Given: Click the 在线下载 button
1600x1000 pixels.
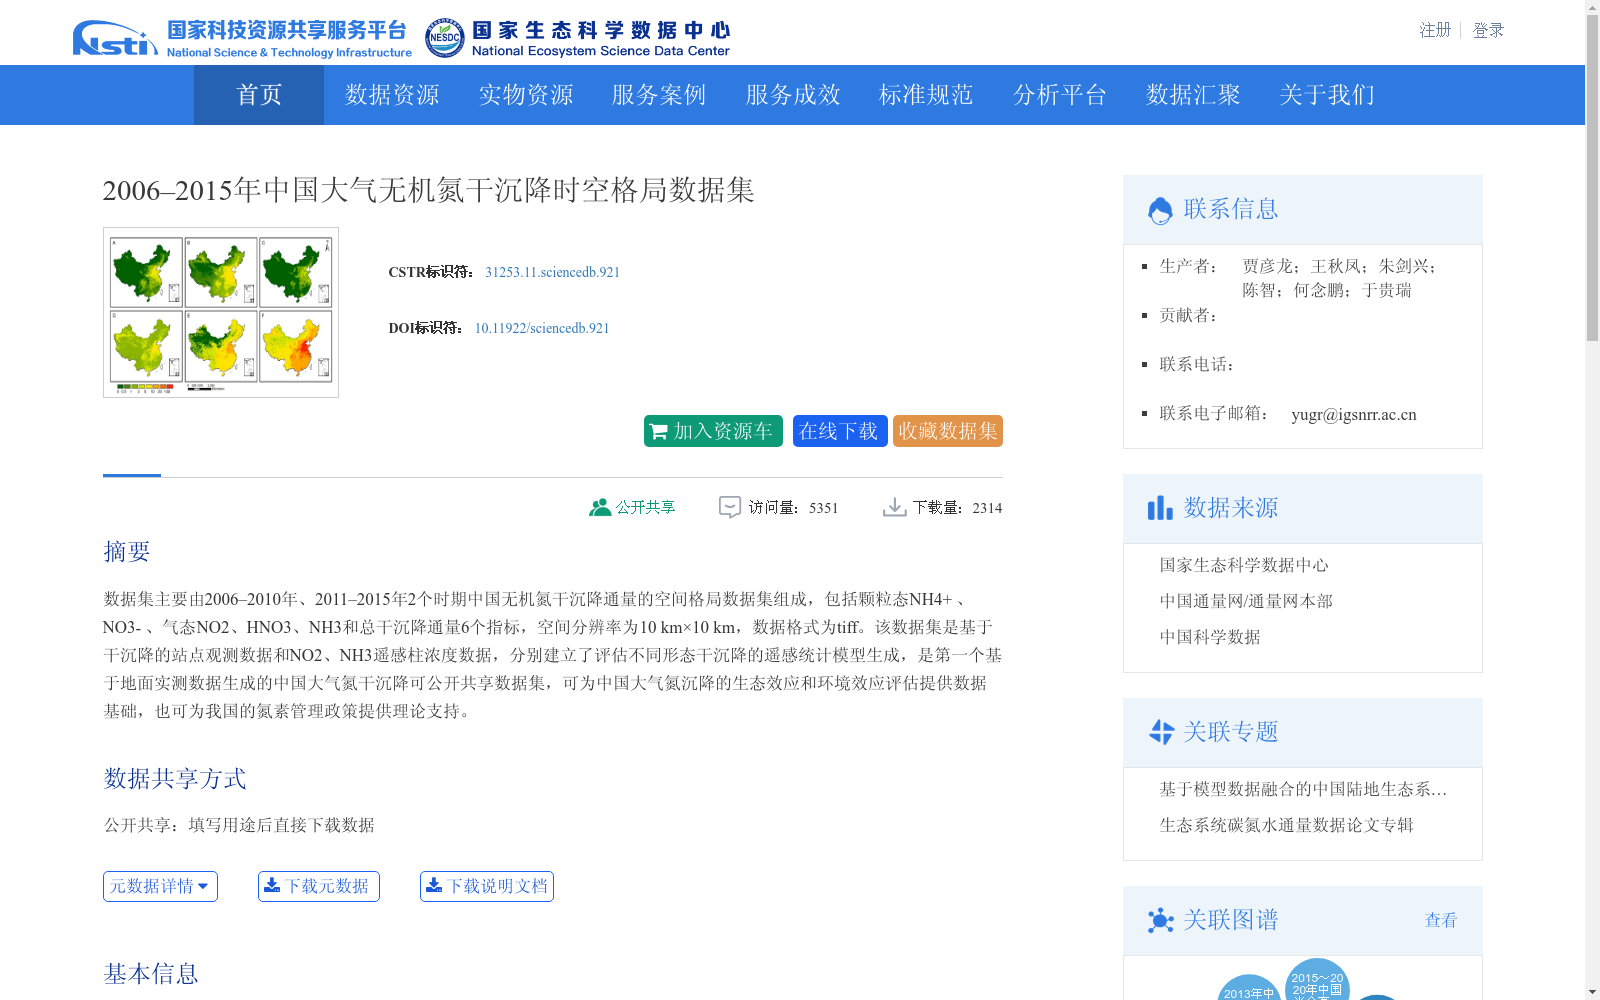Looking at the screenshot, I should click(x=840, y=431).
